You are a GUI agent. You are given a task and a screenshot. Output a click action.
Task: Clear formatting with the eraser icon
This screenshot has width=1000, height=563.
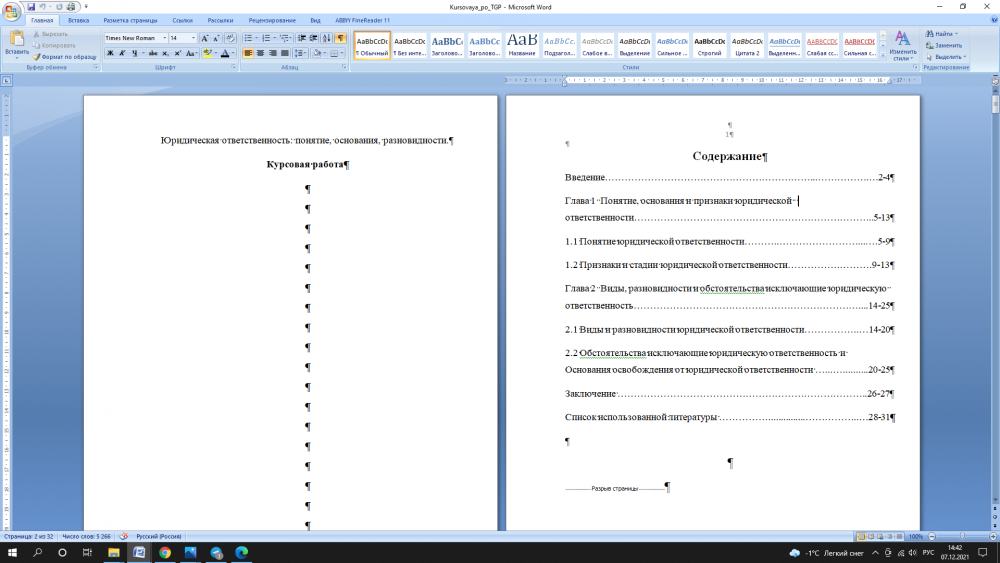231,38
